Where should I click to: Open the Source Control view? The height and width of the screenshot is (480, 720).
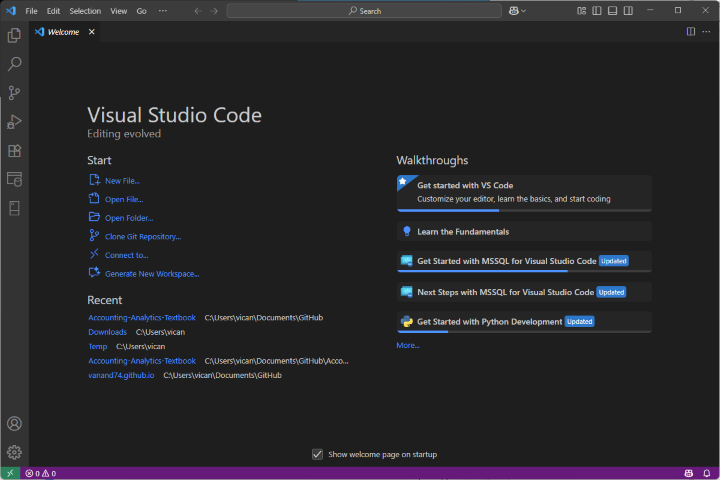coord(14,93)
